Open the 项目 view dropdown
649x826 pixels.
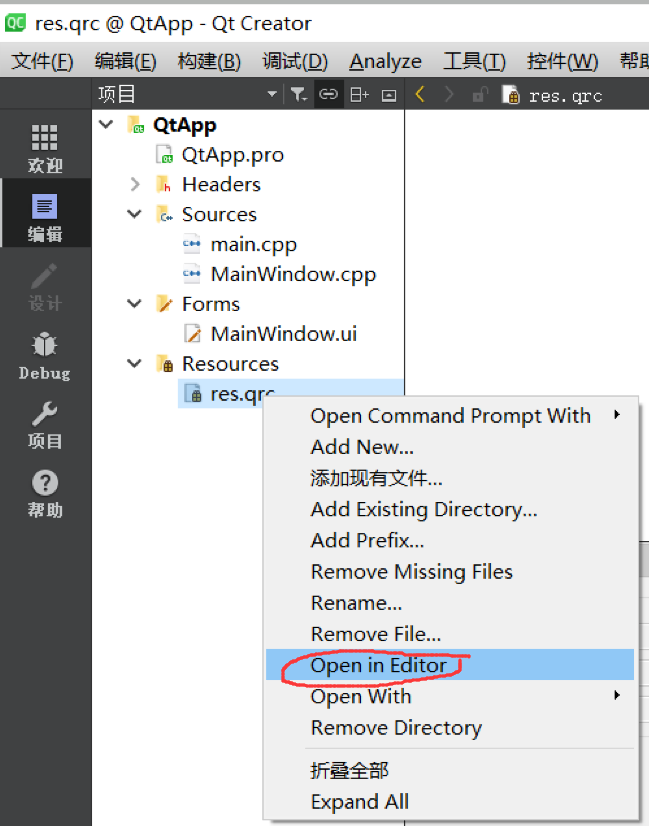[272, 94]
